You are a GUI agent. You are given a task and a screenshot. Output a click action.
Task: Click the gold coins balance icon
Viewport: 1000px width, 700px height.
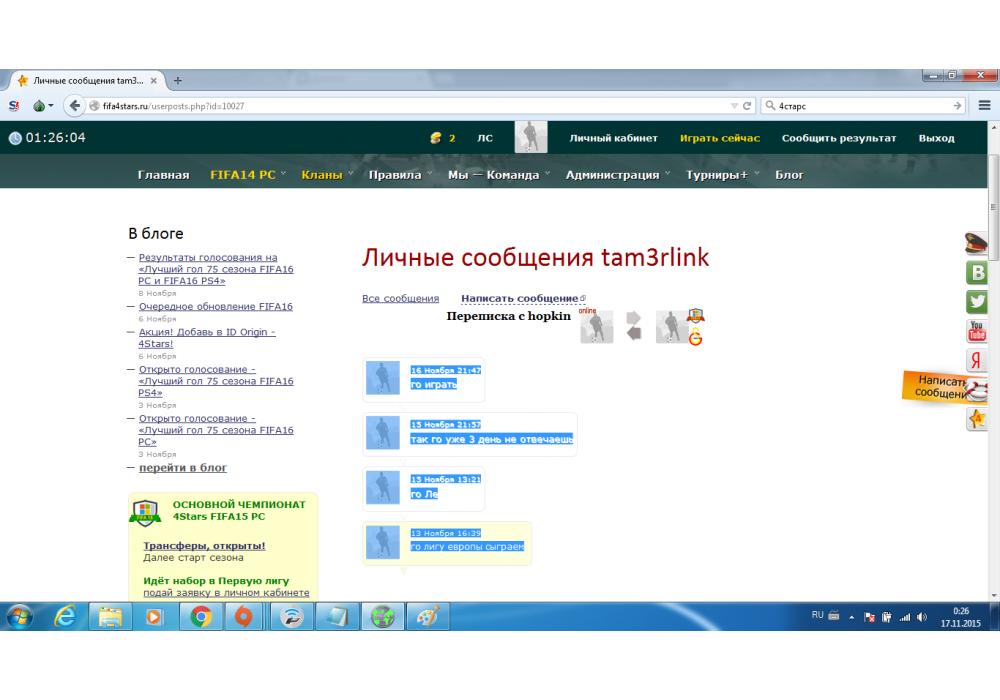(435, 138)
